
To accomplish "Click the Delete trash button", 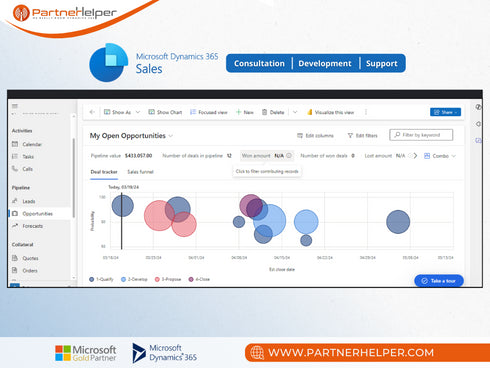I will click(x=273, y=112).
